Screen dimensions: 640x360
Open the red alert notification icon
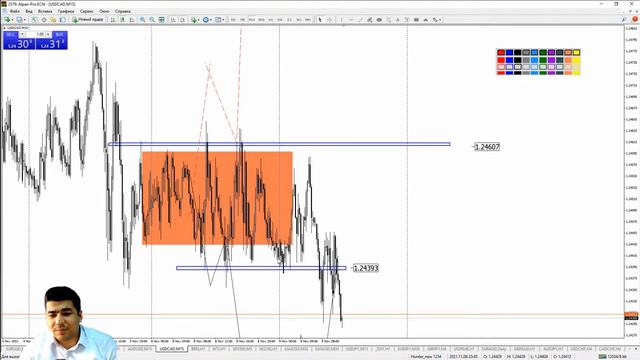(x=635, y=20)
